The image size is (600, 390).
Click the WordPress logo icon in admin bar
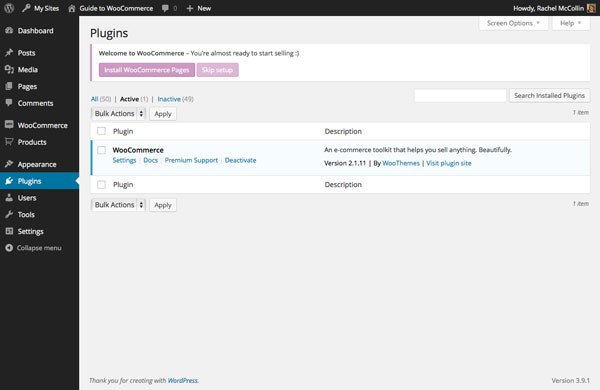click(x=9, y=8)
